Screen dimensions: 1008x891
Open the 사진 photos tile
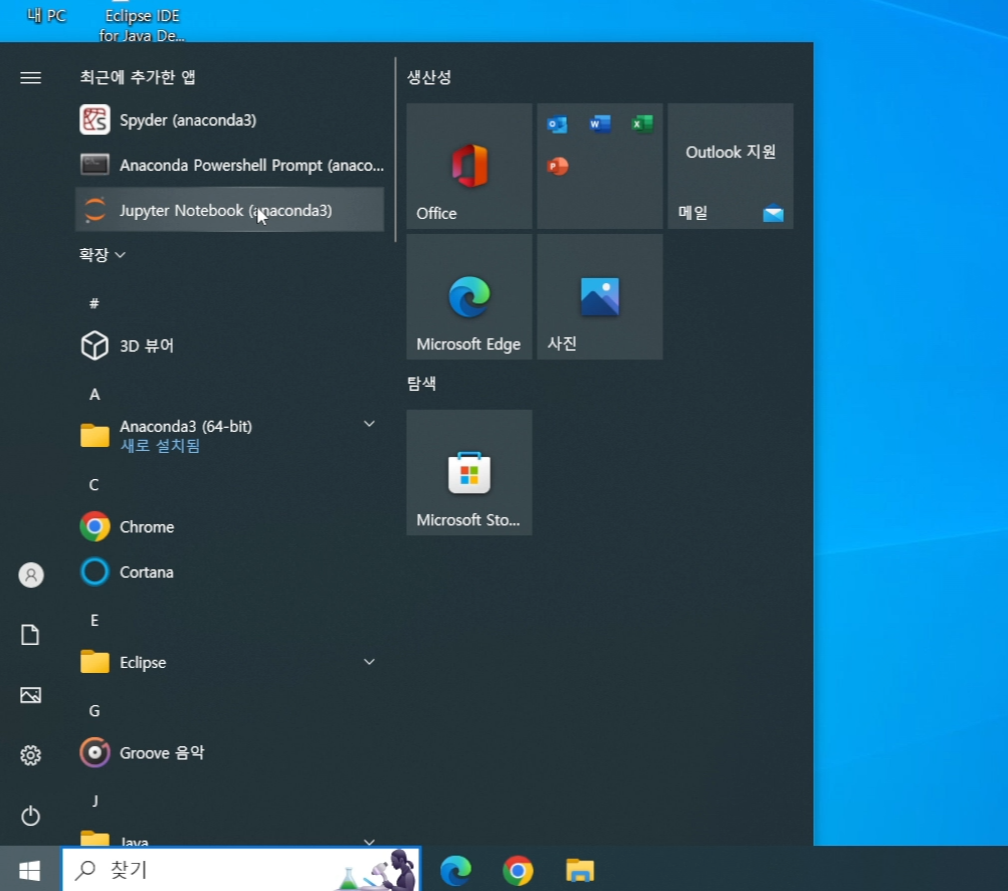point(600,296)
